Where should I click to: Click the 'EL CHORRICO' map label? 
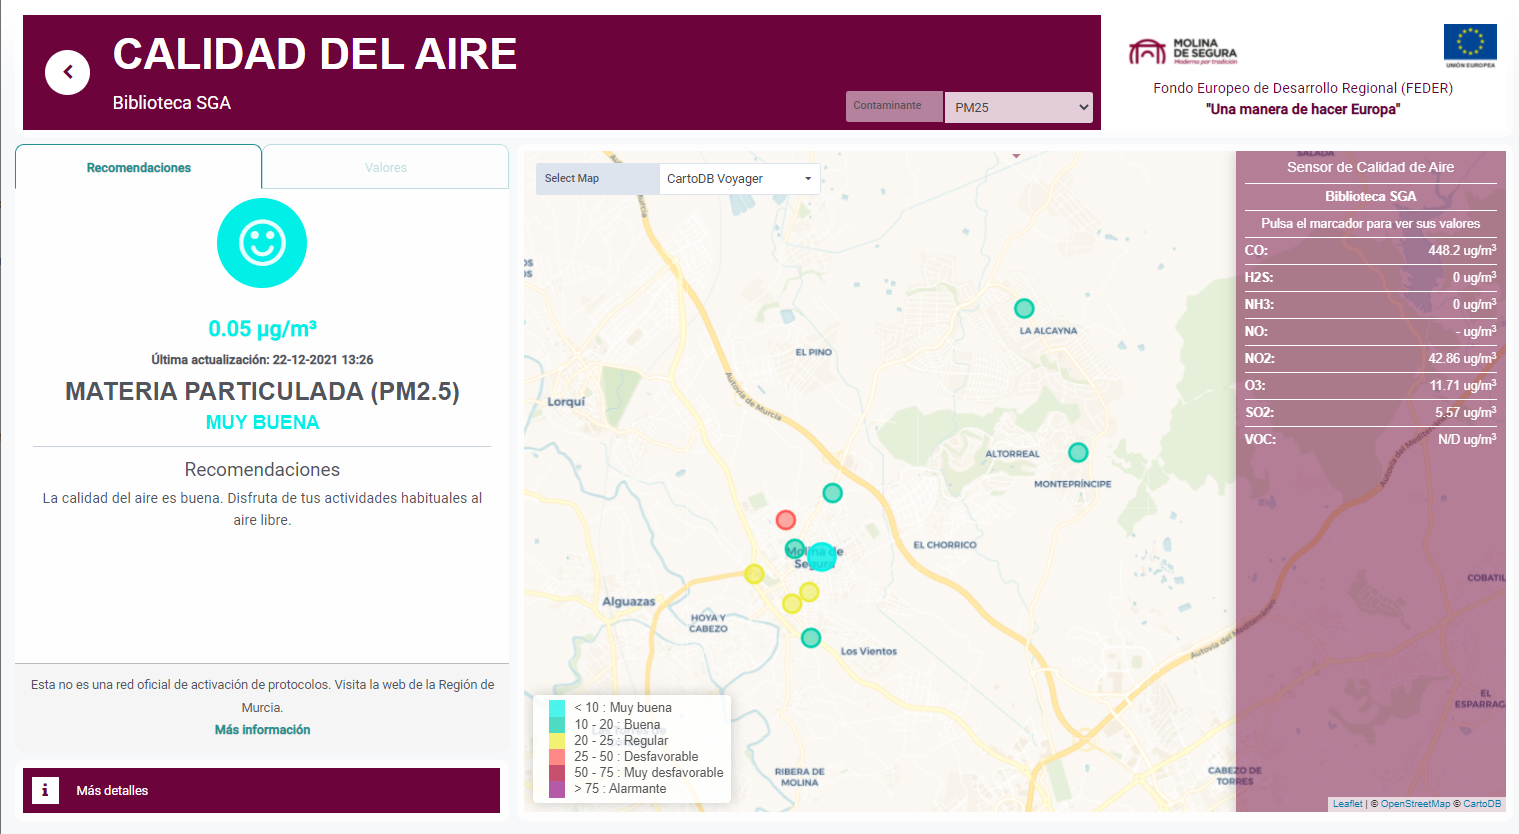point(944,545)
